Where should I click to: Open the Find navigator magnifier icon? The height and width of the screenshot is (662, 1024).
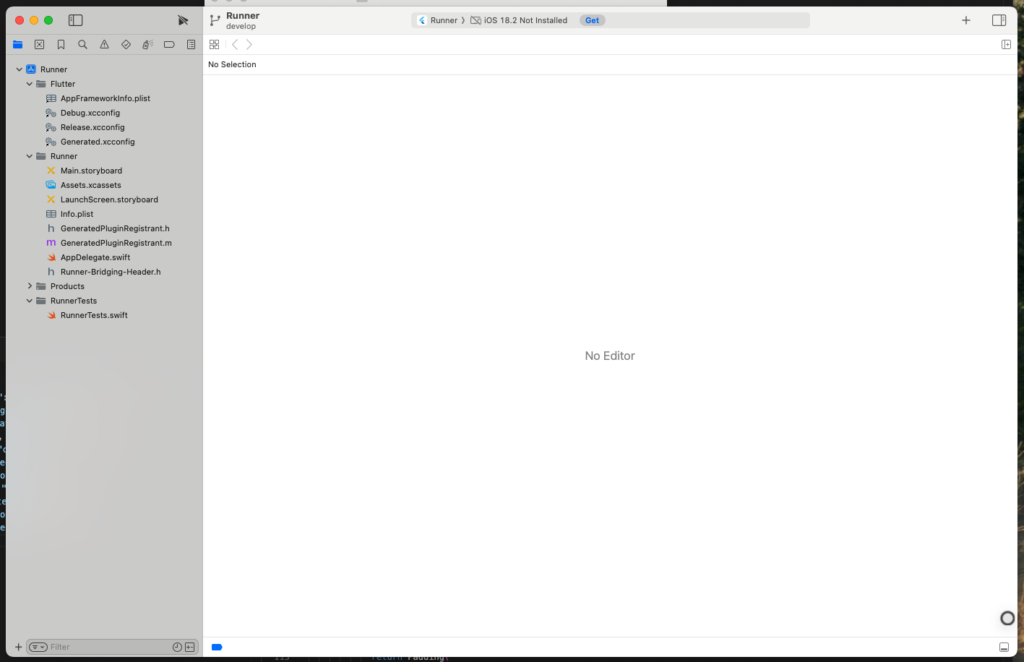point(82,44)
